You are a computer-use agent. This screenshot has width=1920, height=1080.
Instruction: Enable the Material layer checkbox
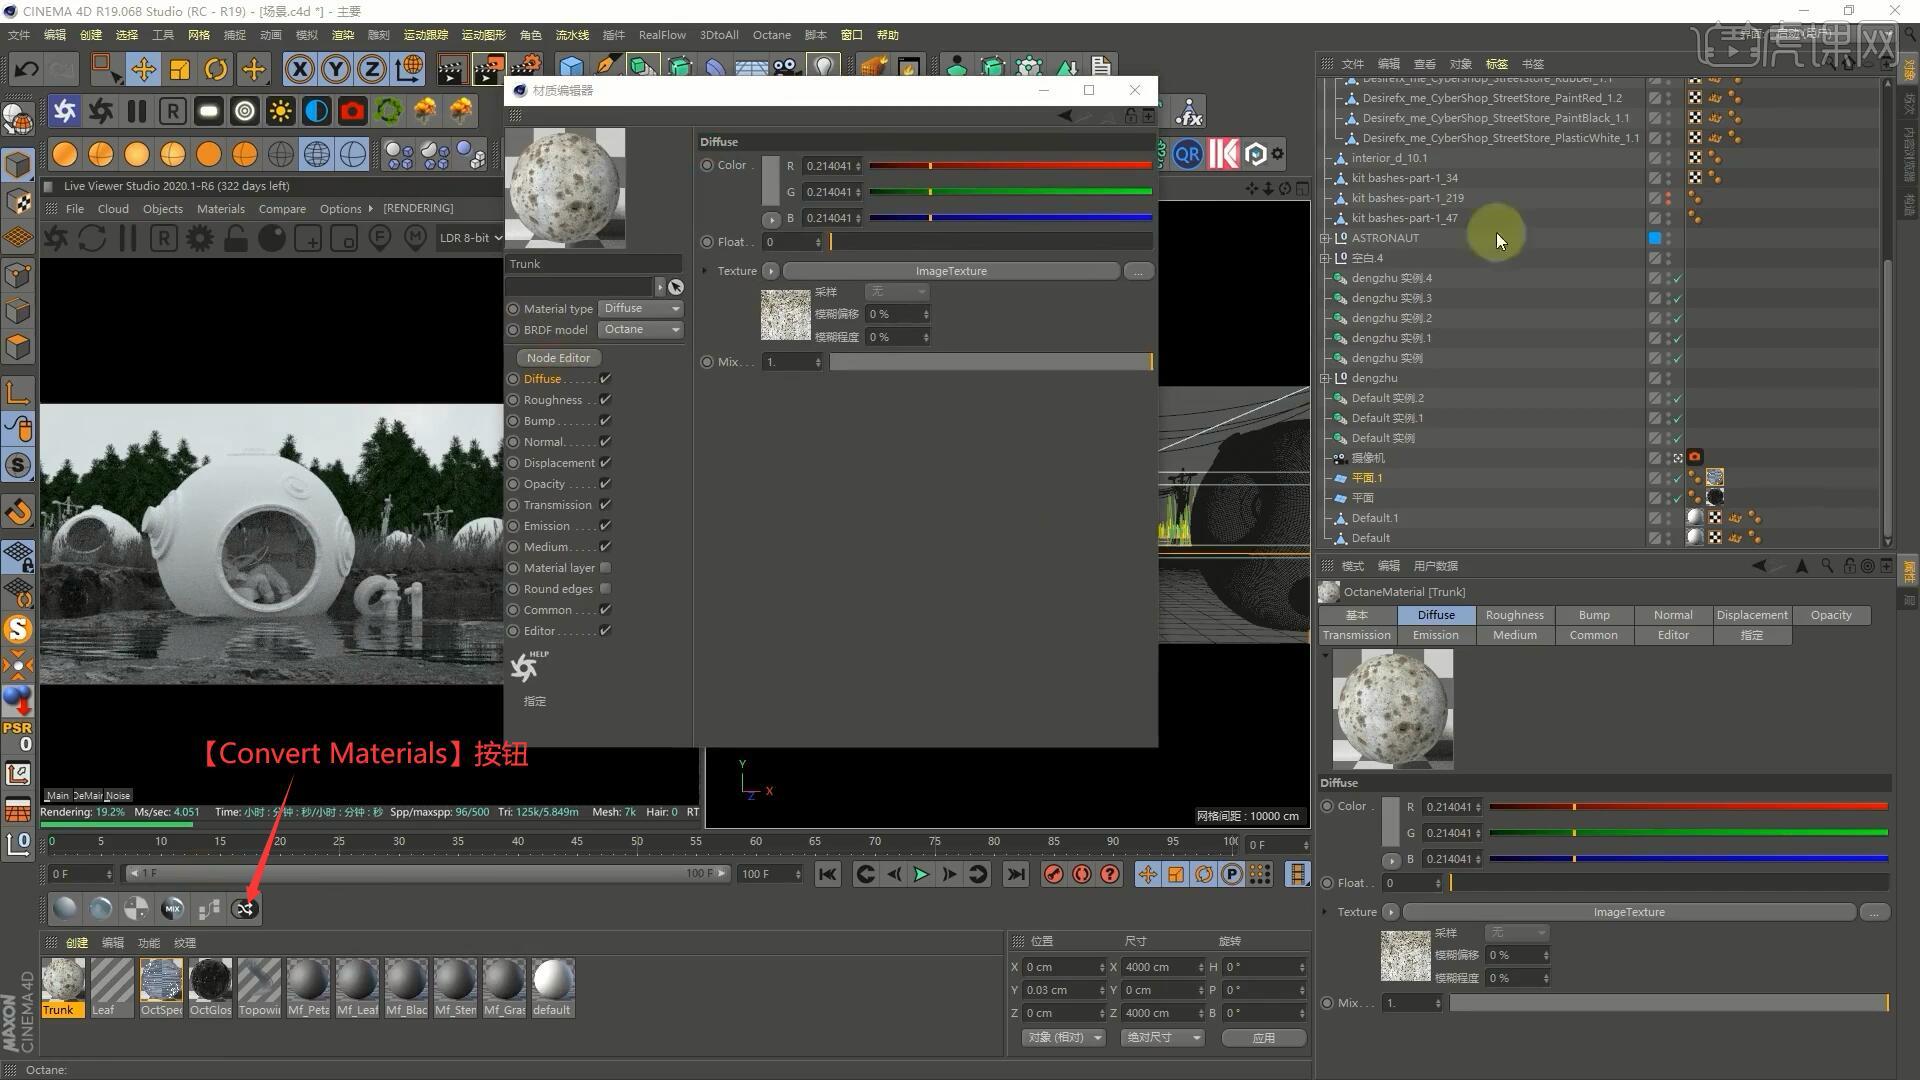tap(605, 568)
